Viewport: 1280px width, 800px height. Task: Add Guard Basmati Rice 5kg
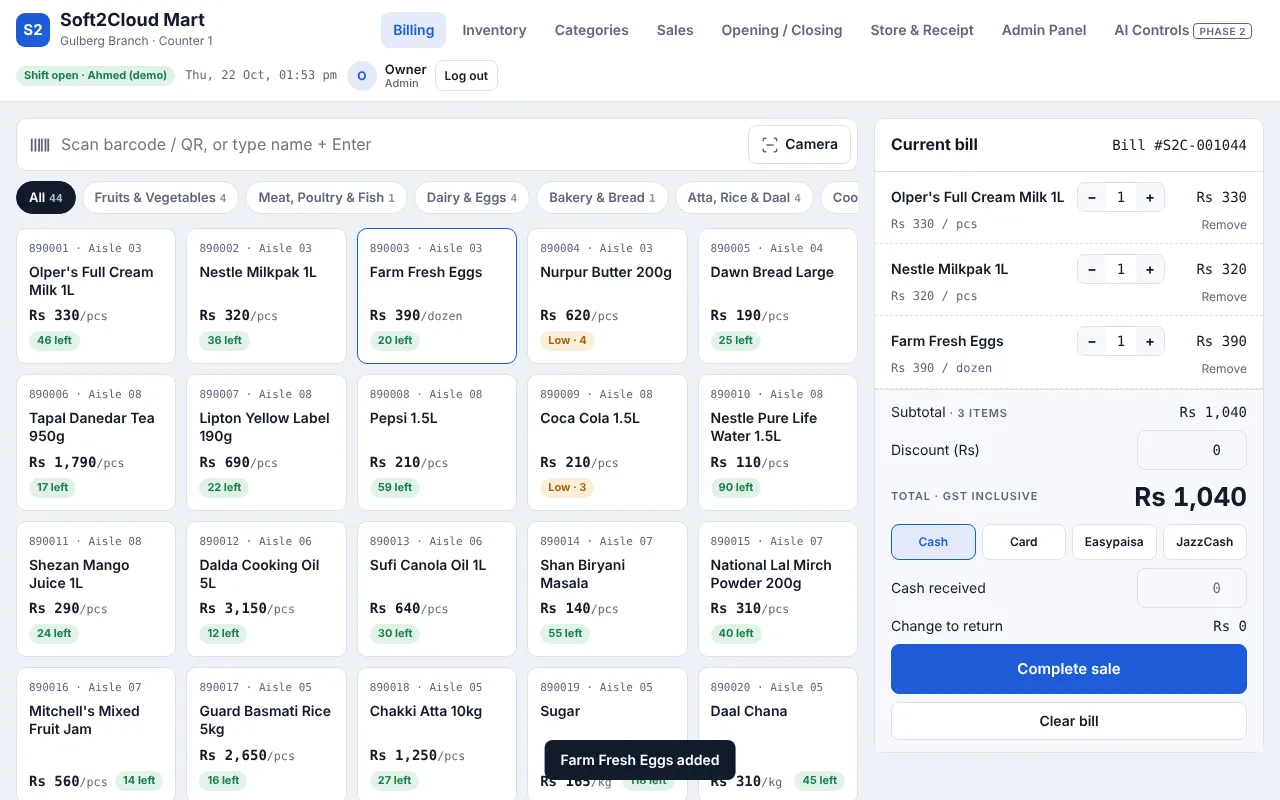[266, 734]
